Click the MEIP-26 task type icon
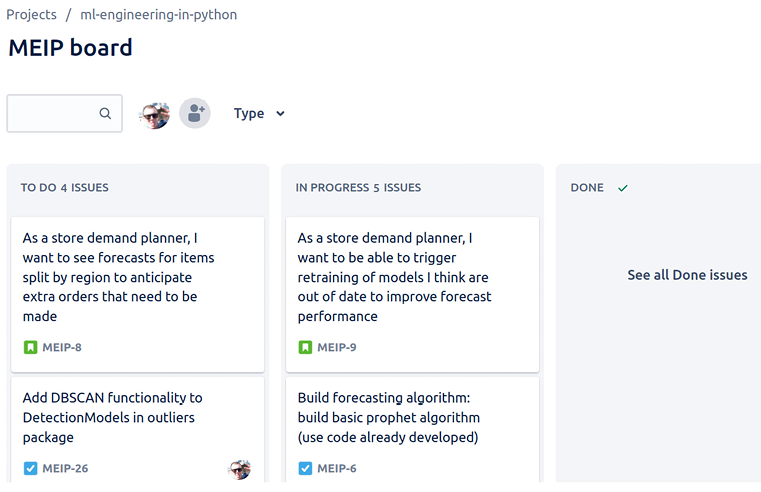The height and width of the screenshot is (492, 761). 30,468
